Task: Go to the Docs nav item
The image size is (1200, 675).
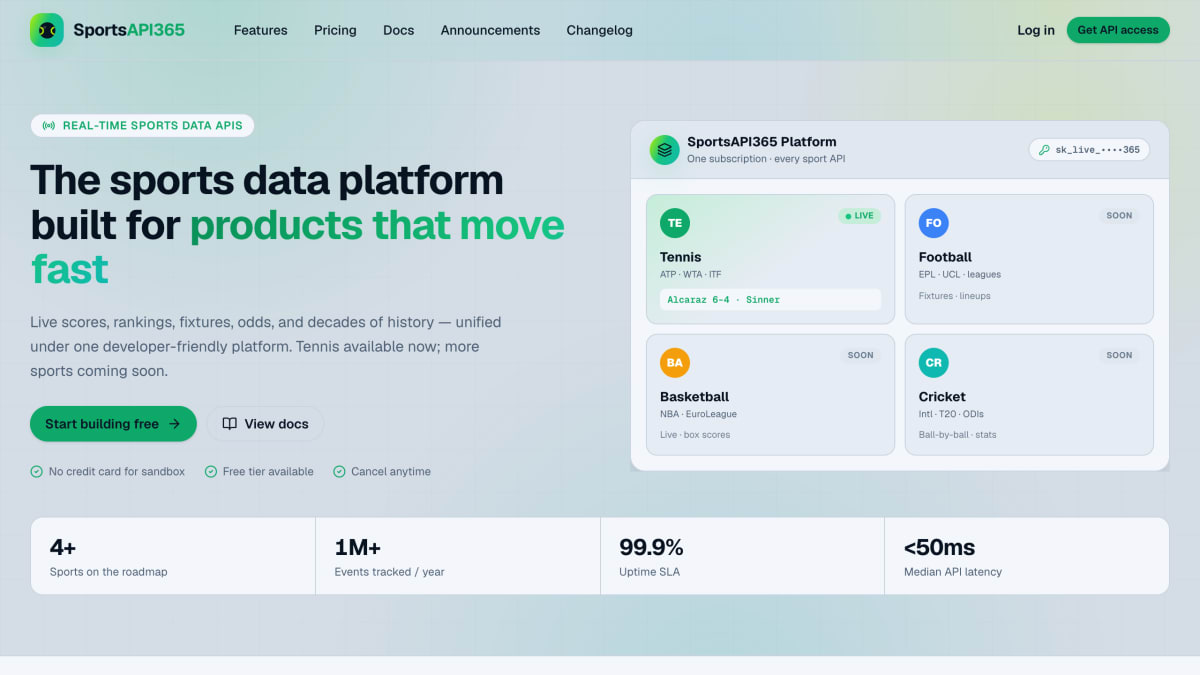Action: pyautogui.click(x=398, y=30)
